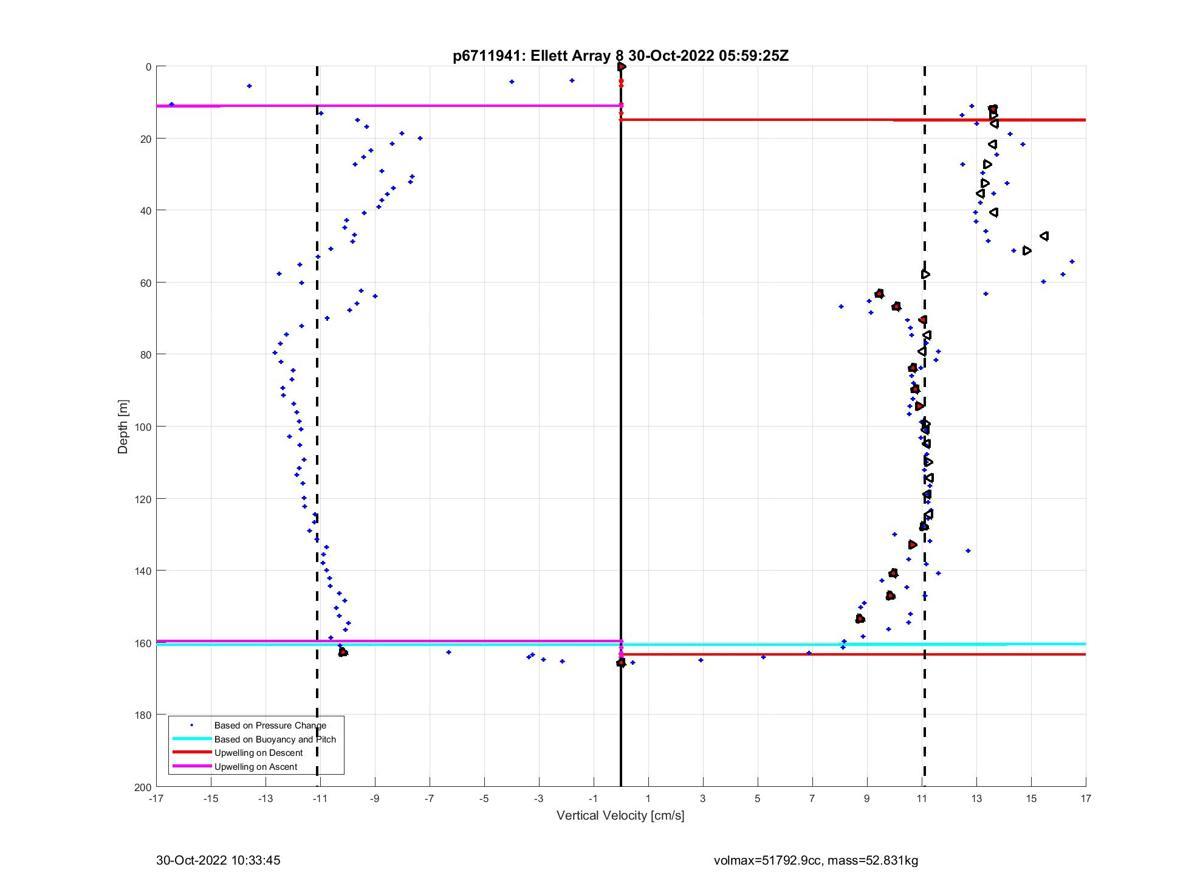Click depth axis tick label '20'
Viewport: 1200px width, 885px height.
pos(145,139)
